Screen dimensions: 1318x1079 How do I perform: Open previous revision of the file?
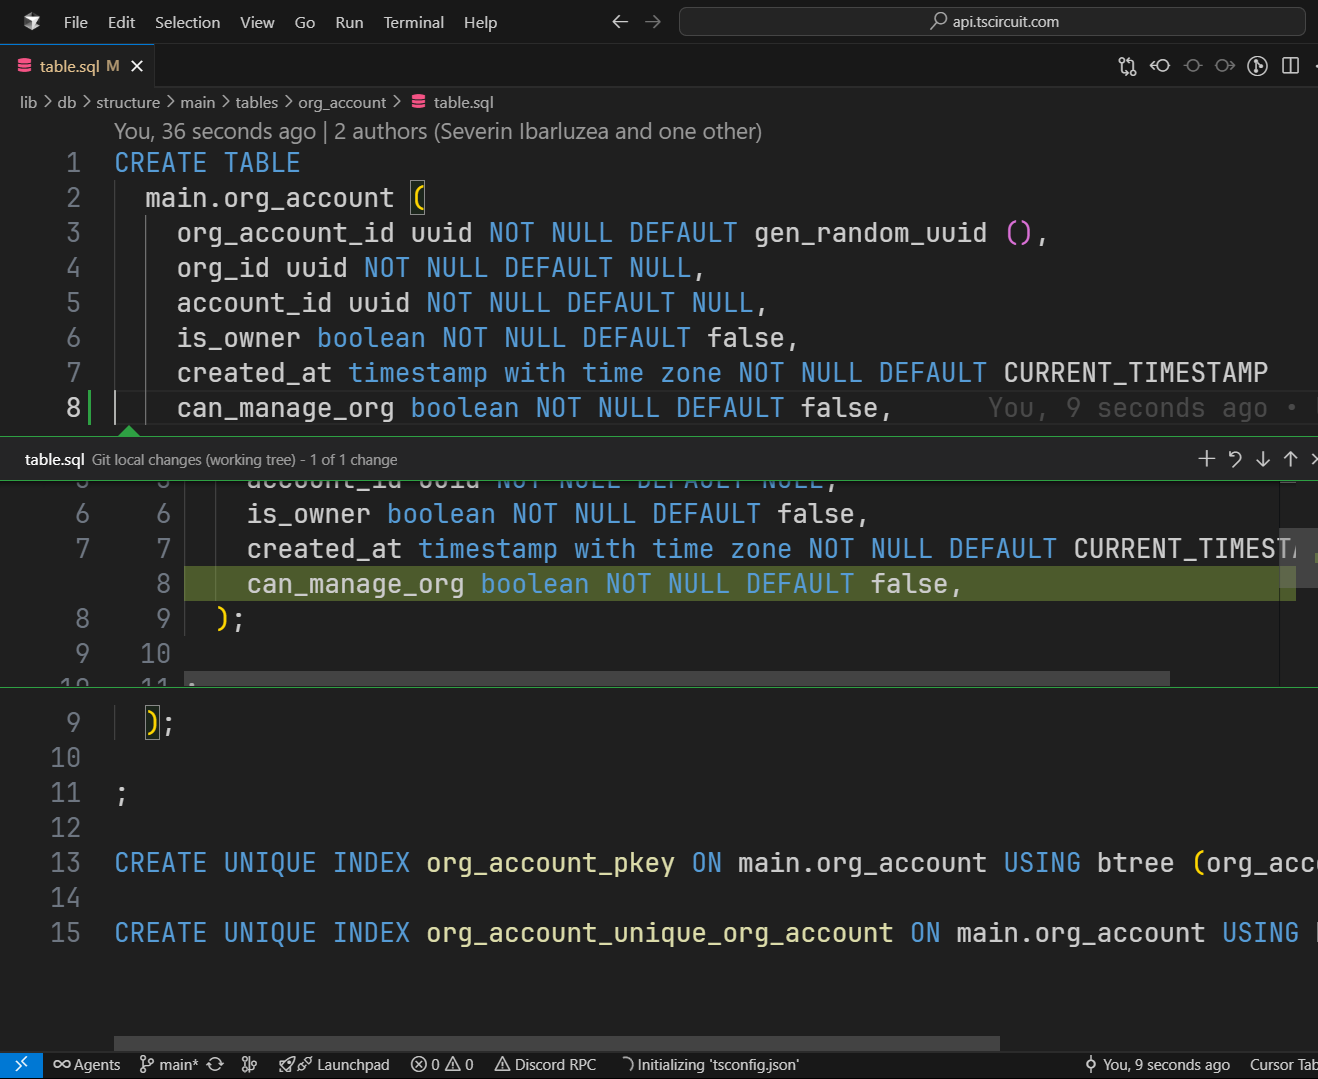pos(1160,66)
